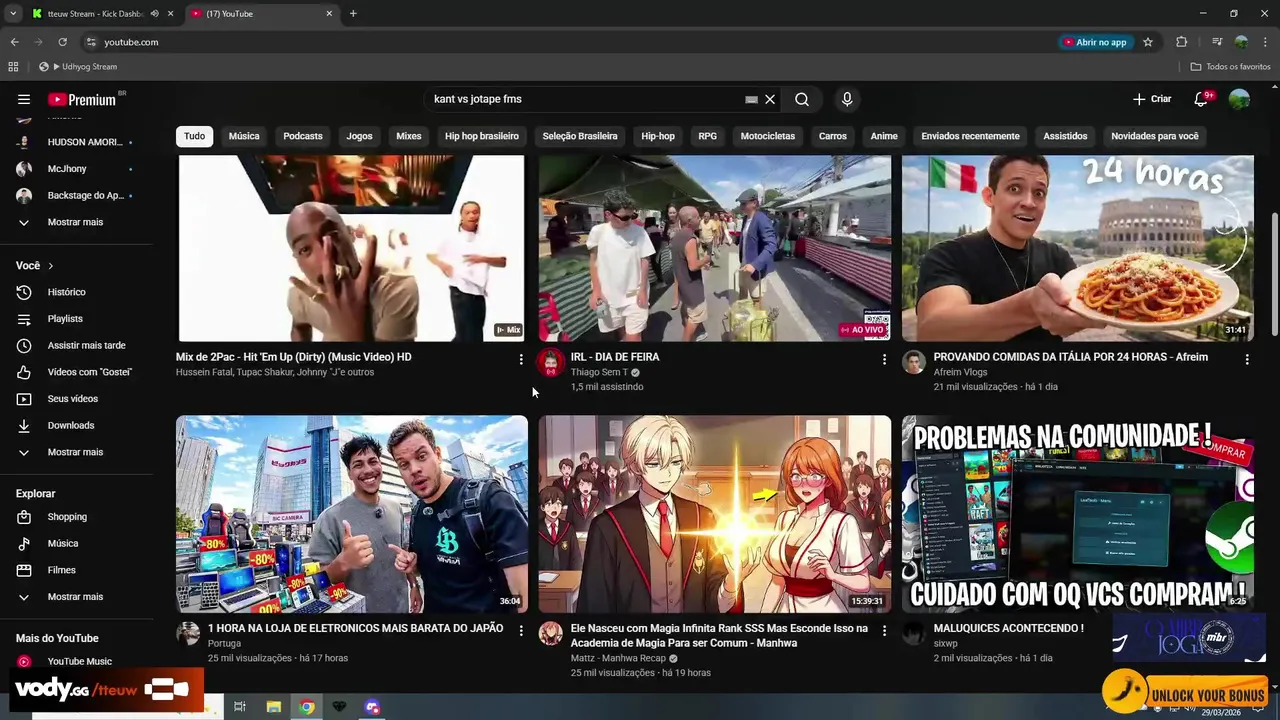Play the PROVANDO COMIDAS DA ITÁLIA thumbnail
This screenshot has height=720, width=1280.
pyautogui.click(x=1077, y=248)
